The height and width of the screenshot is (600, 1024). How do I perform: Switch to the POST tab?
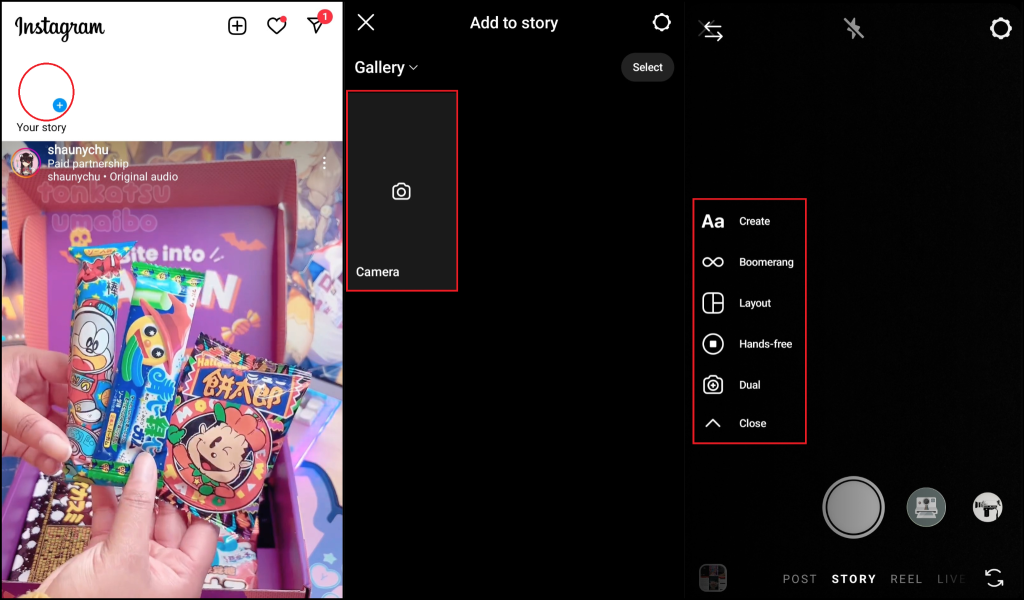(x=800, y=579)
